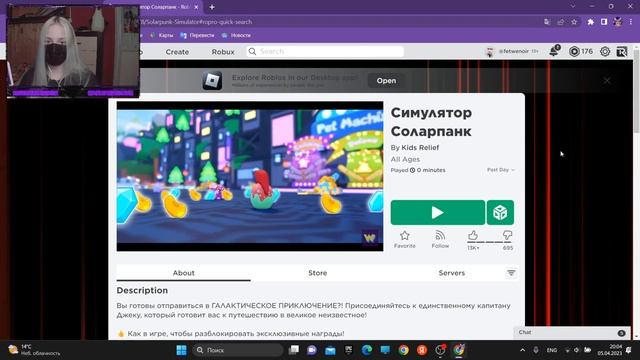The width and height of the screenshot is (640, 360).
Task: Click the taskbar Поиск search box
Action: point(238,350)
